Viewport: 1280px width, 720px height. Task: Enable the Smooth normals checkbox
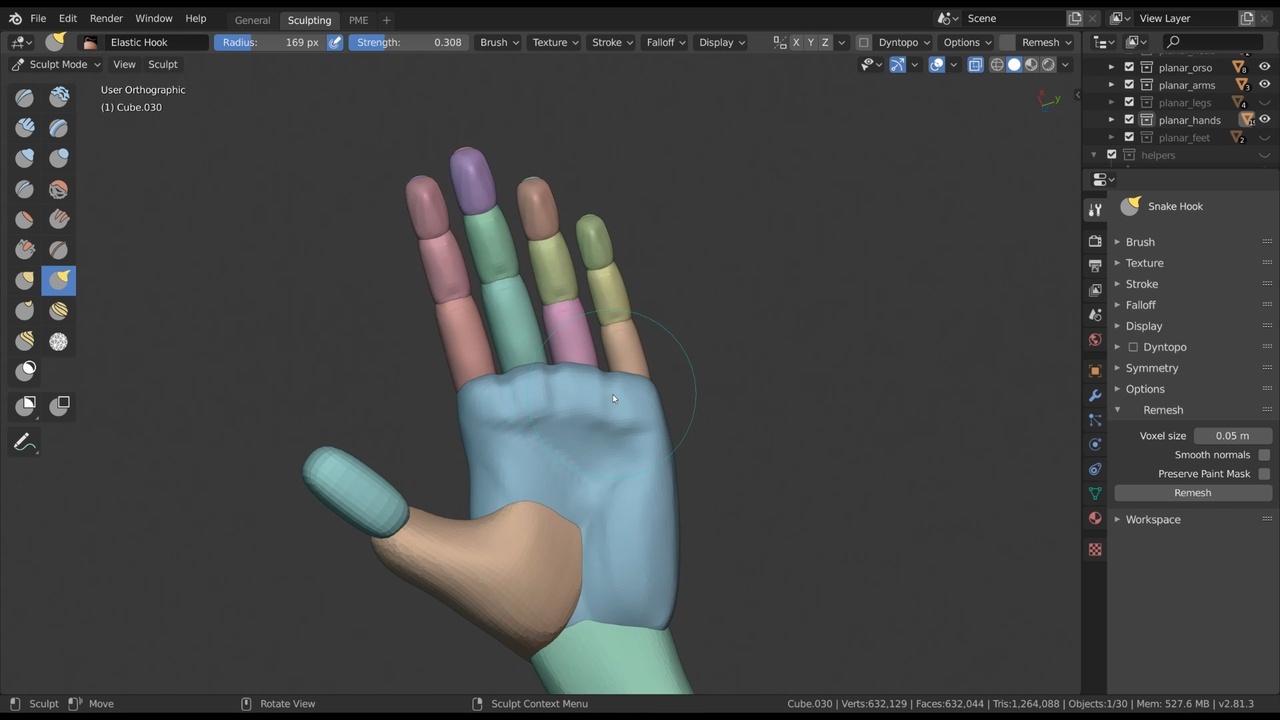(x=1264, y=454)
